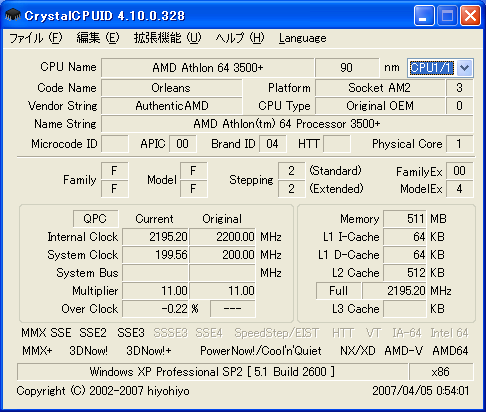
Task: Click the Code Name value Orleans
Action: pos(171,88)
